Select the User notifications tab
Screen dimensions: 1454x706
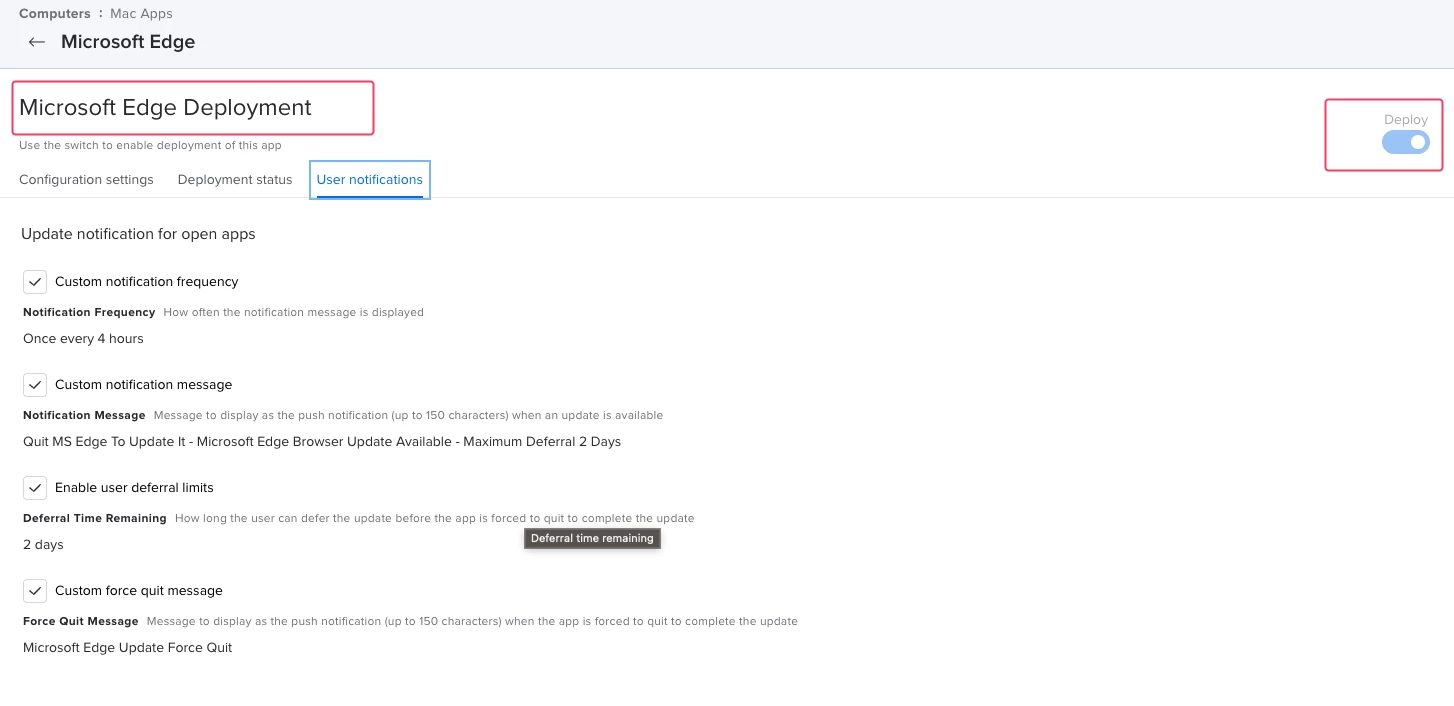pyautogui.click(x=370, y=180)
